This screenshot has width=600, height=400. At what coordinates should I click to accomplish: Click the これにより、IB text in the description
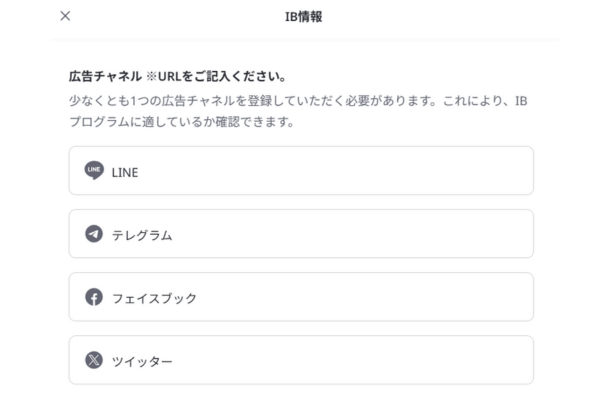485,101
